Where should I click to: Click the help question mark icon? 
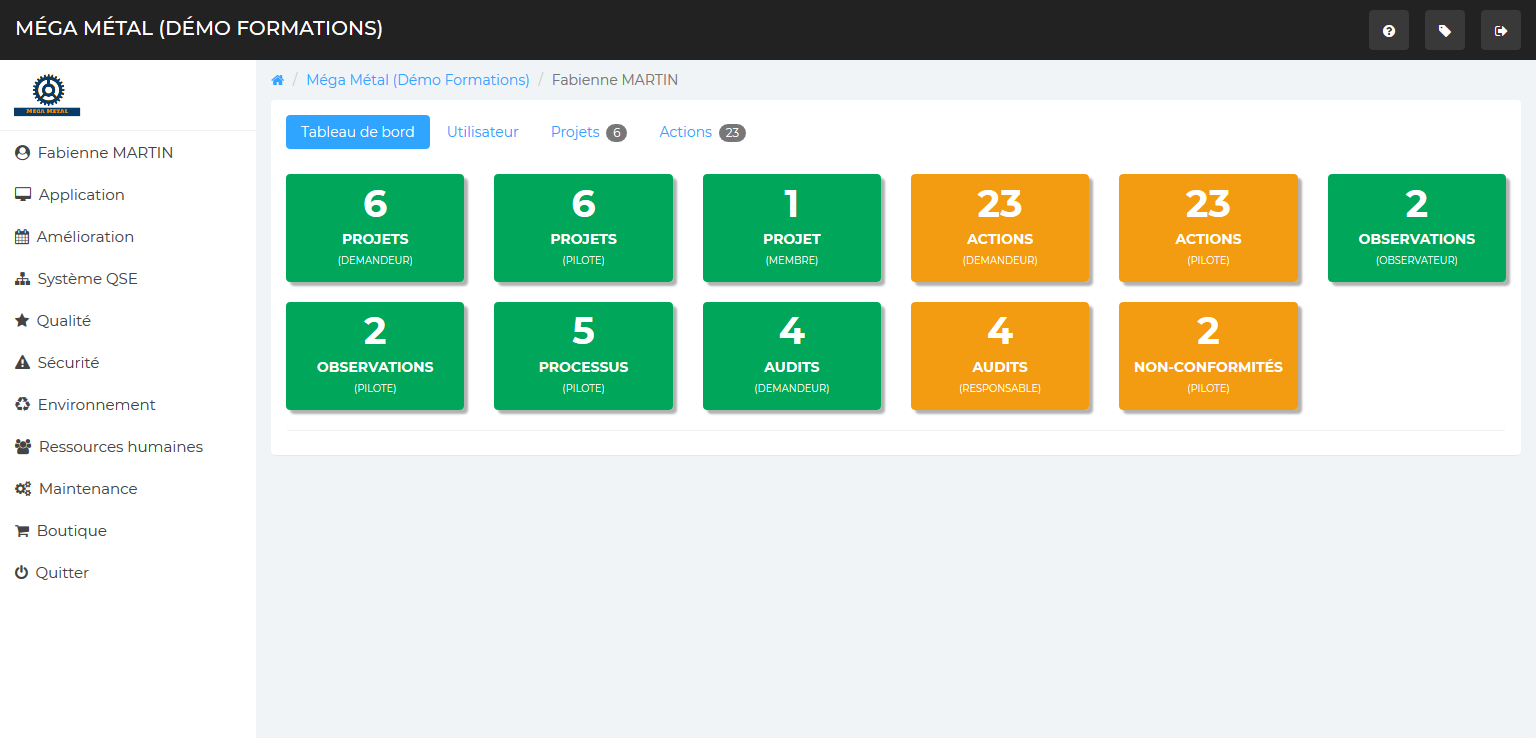point(1388,31)
